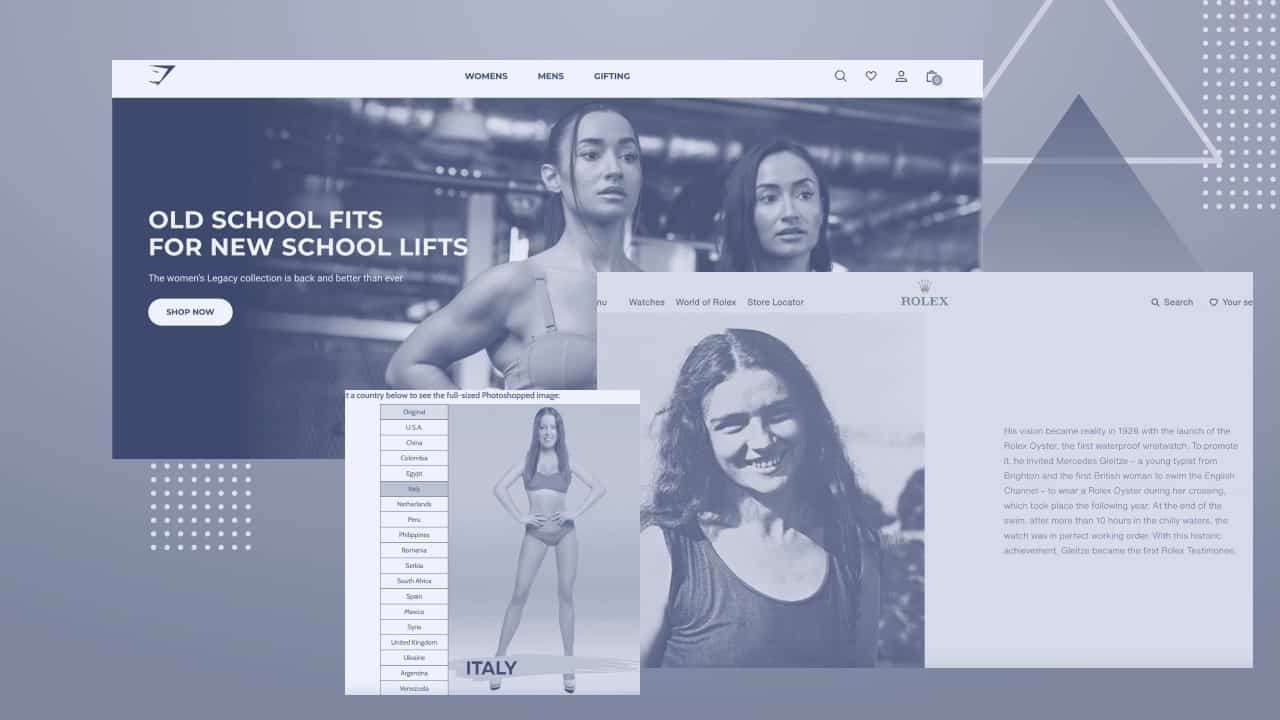Screen dimensions: 1280x720
Task: Click the Search magnifier on Rolex page
Action: coord(1155,302)
